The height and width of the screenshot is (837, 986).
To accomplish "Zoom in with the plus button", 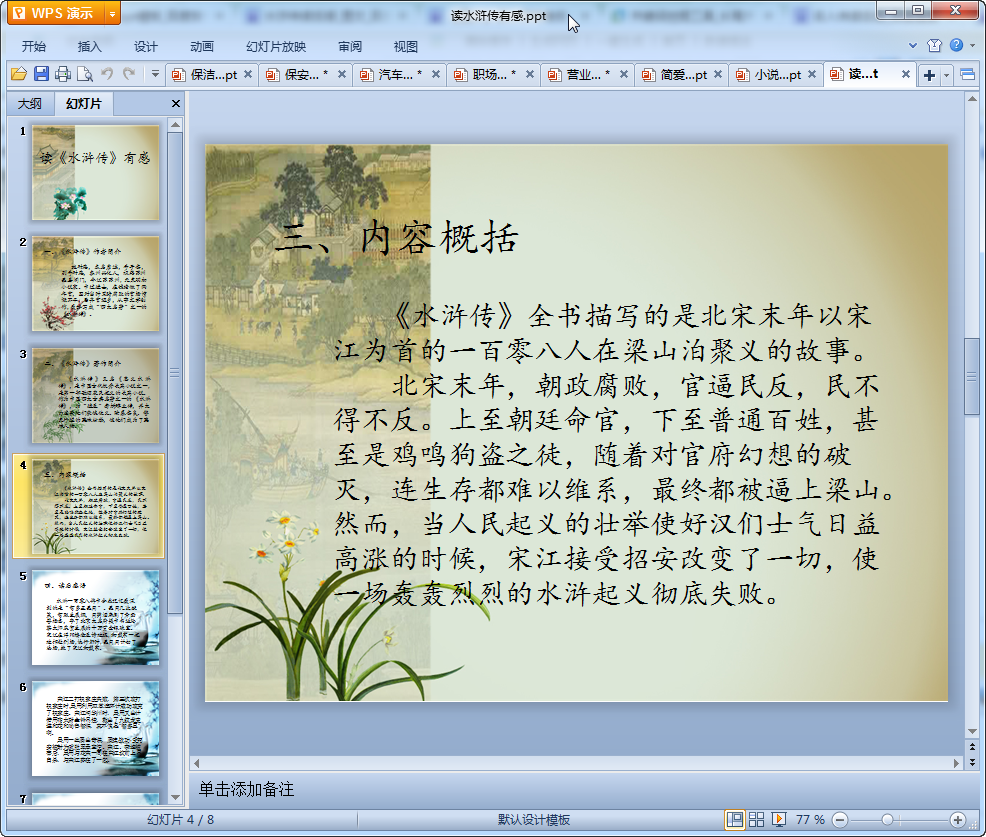I will click(x=958, y=820).
